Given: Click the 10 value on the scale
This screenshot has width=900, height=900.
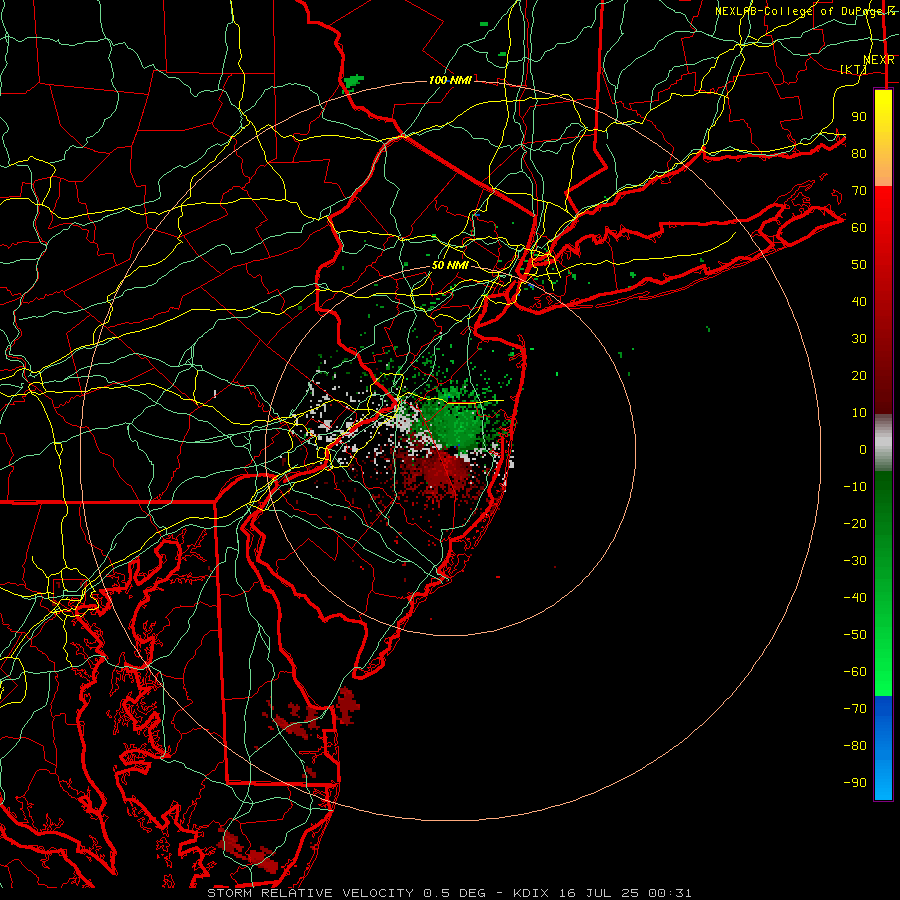Looking at the screenshot, I should (859, 413).
